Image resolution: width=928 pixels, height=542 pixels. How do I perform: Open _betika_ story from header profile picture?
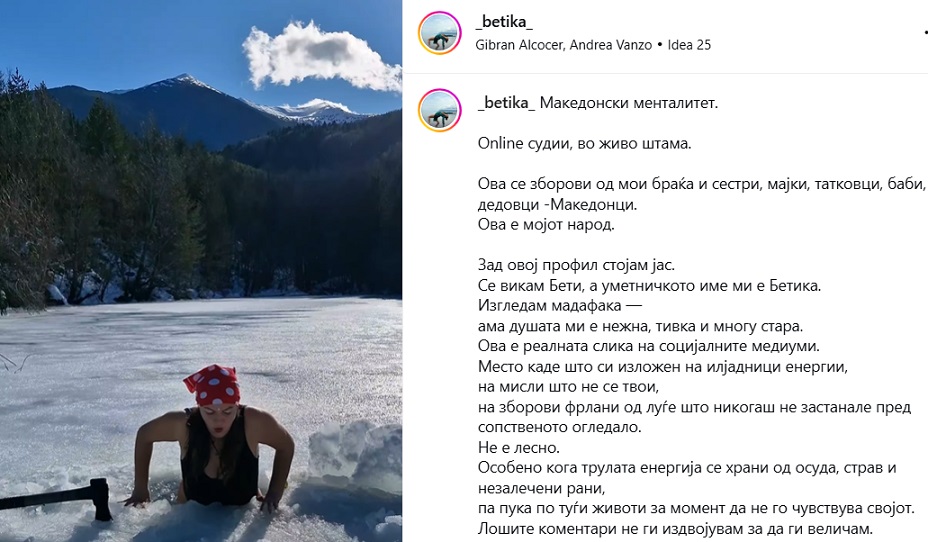click(440, 33)
